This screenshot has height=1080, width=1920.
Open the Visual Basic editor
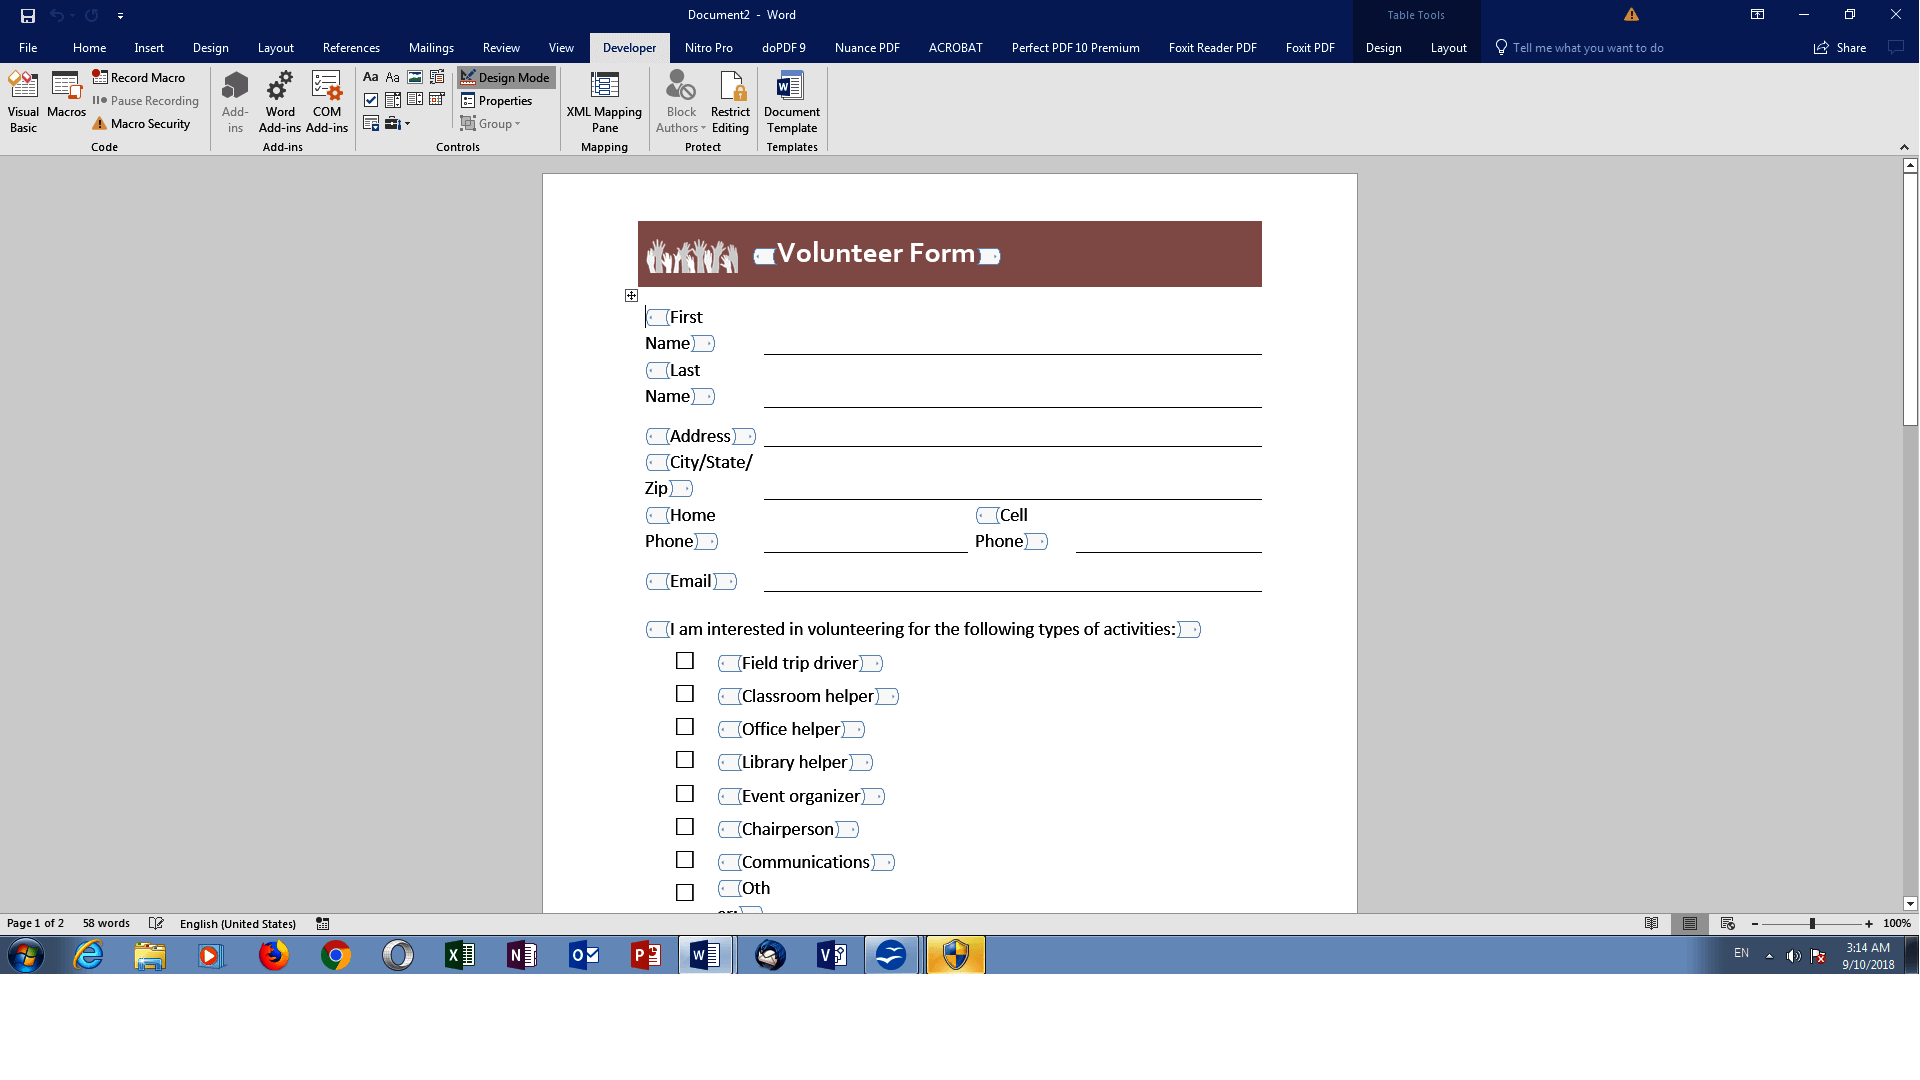[x=23, y=101]
